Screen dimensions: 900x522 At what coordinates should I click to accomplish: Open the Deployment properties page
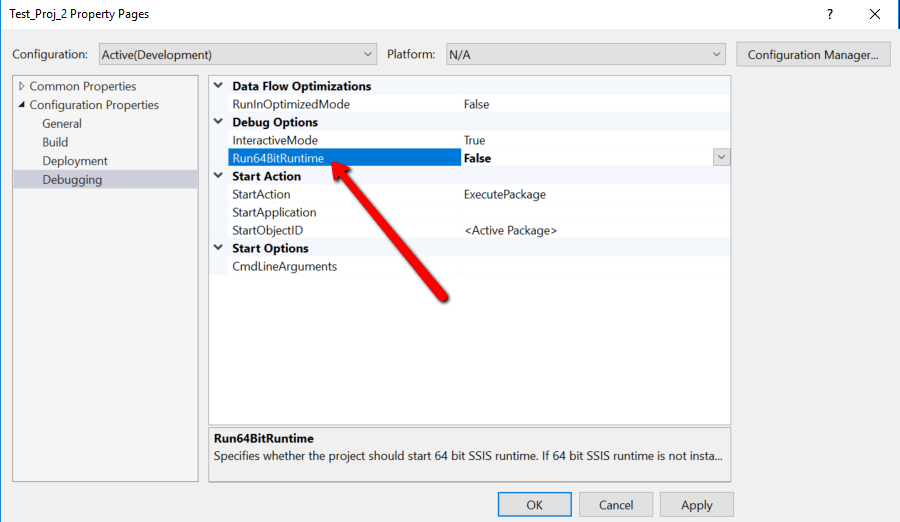75,161
